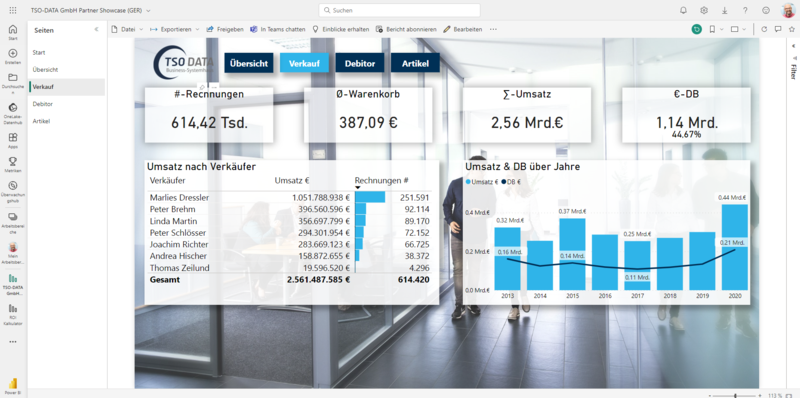Viewport: 800px width, 398px height.
Task: Click the fit to page icon
Action: coord(789,395)
